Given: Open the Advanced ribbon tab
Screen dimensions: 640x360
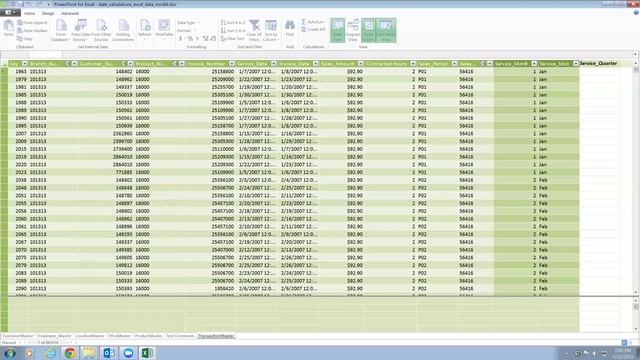Looking at the screenshot, I should [70, 13].
